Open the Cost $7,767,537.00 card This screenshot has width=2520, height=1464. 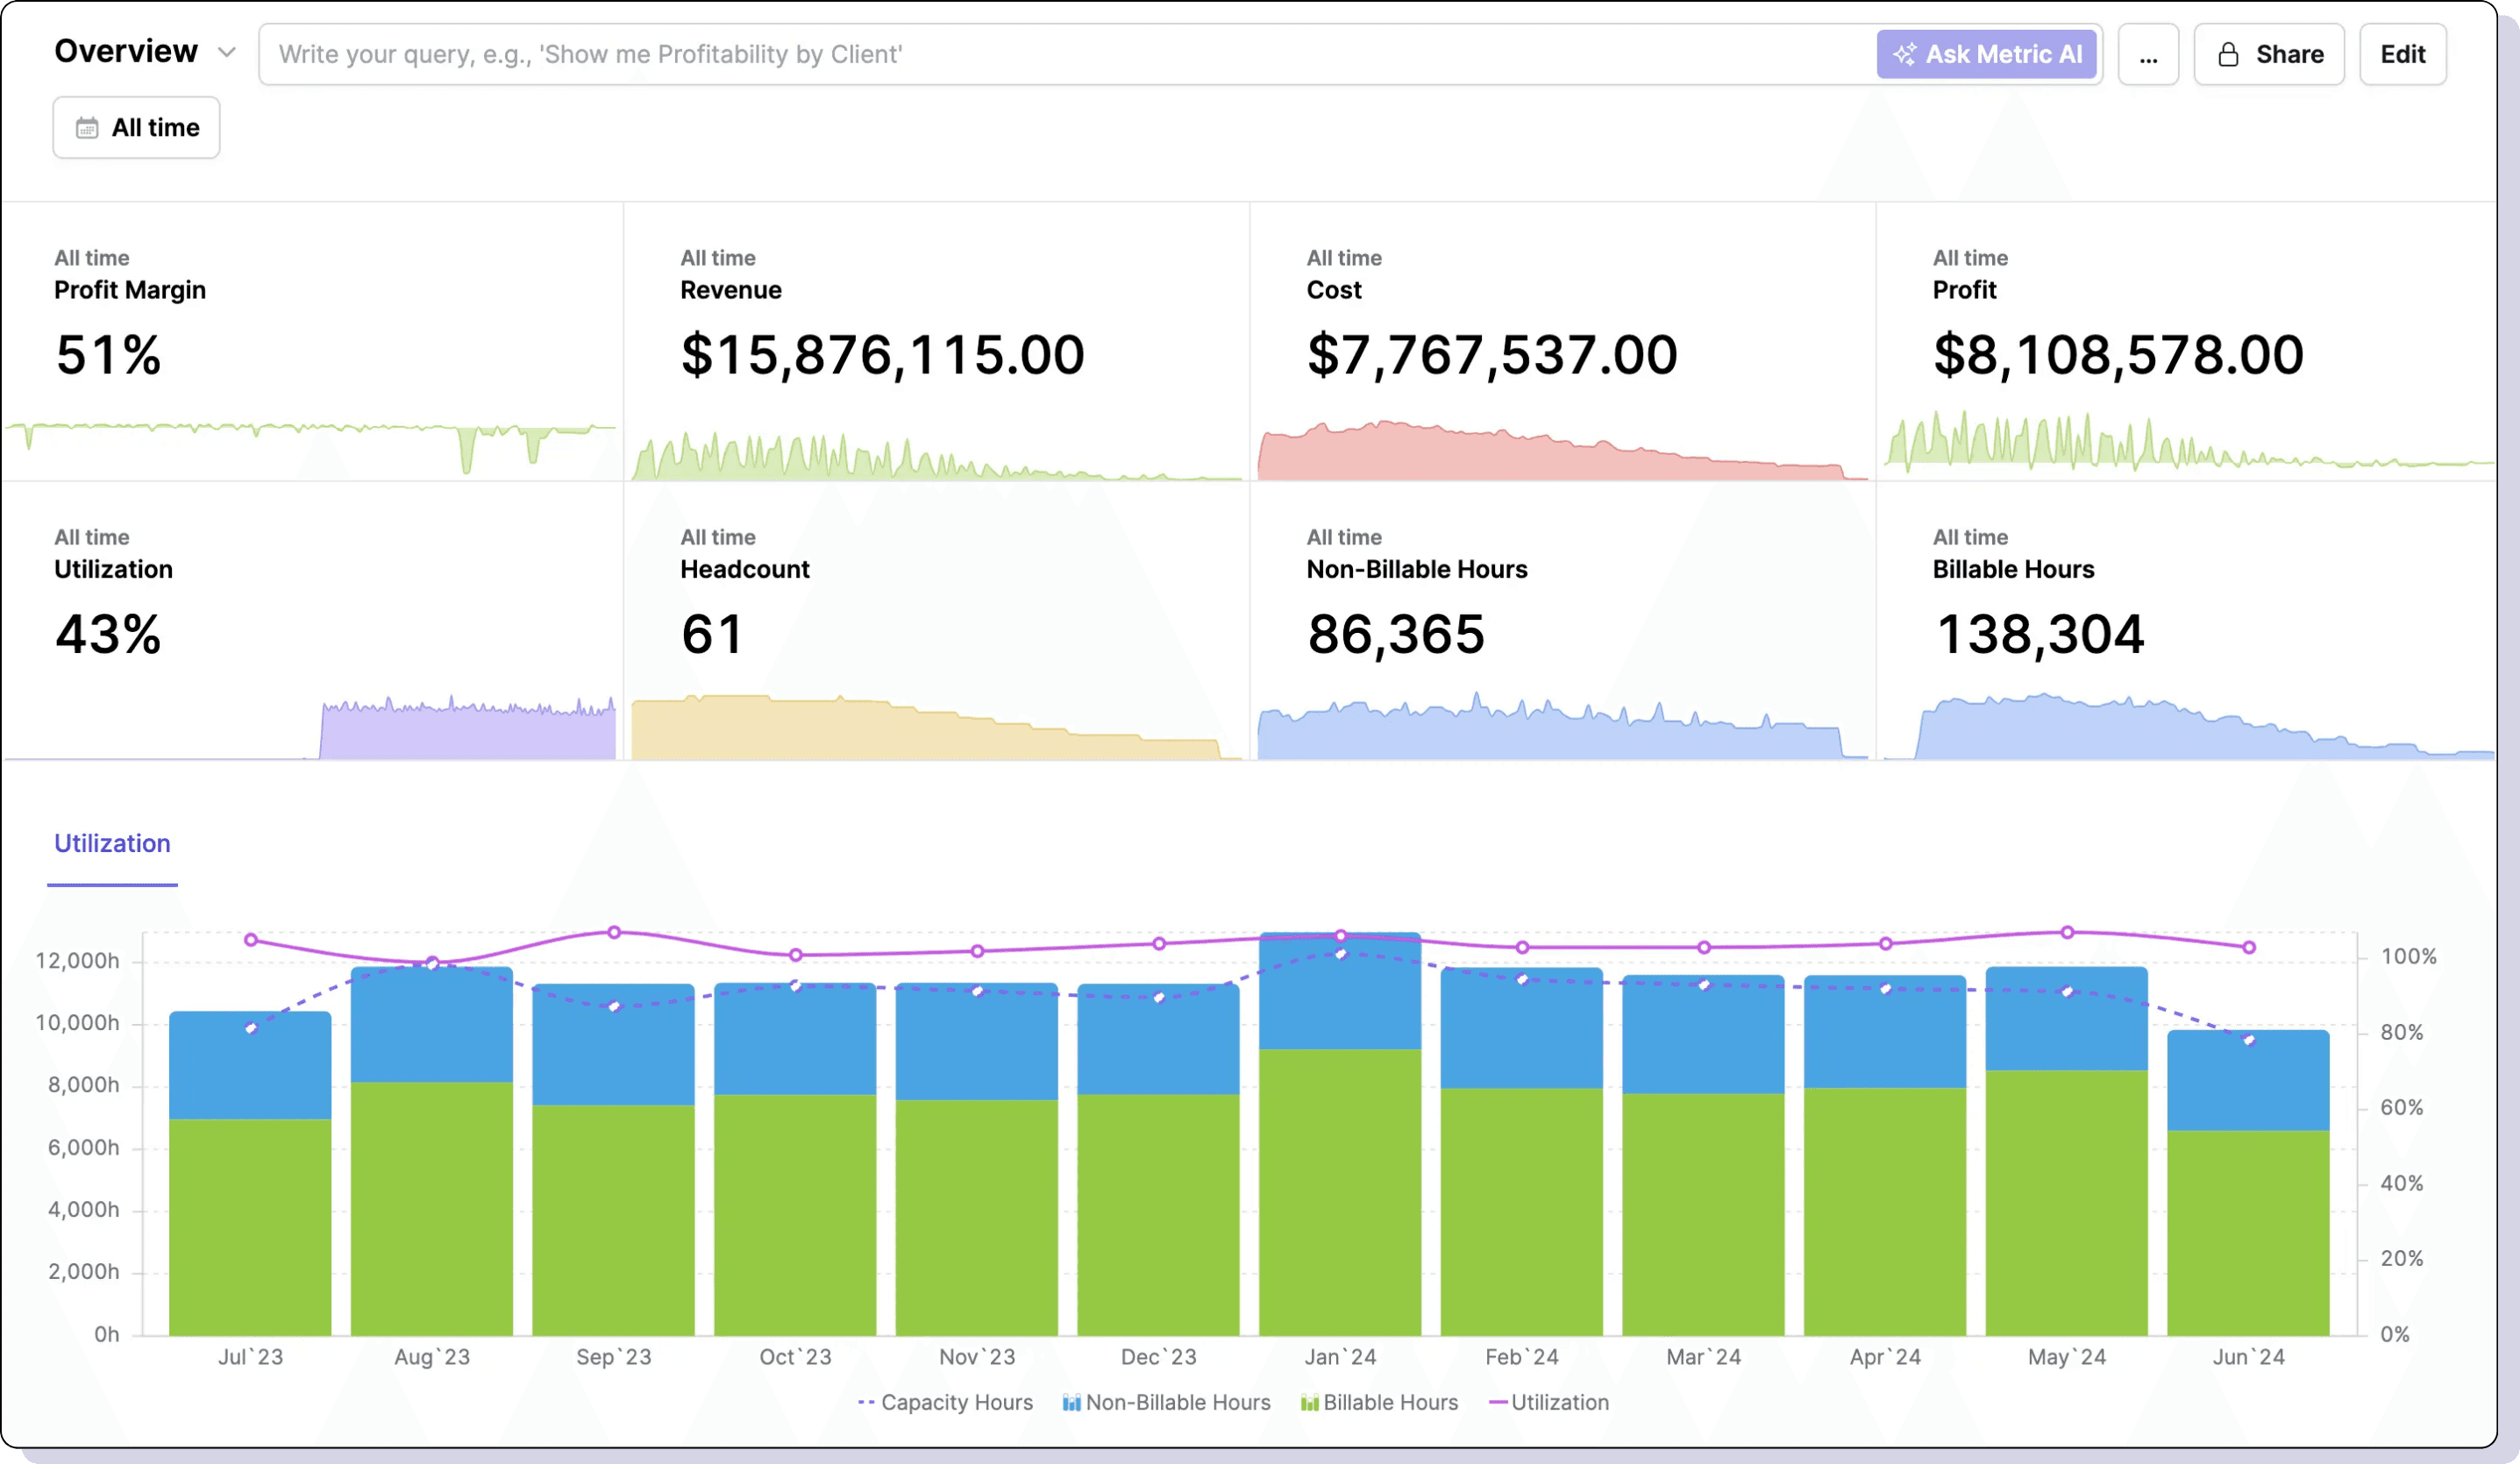click(1563, 342)
